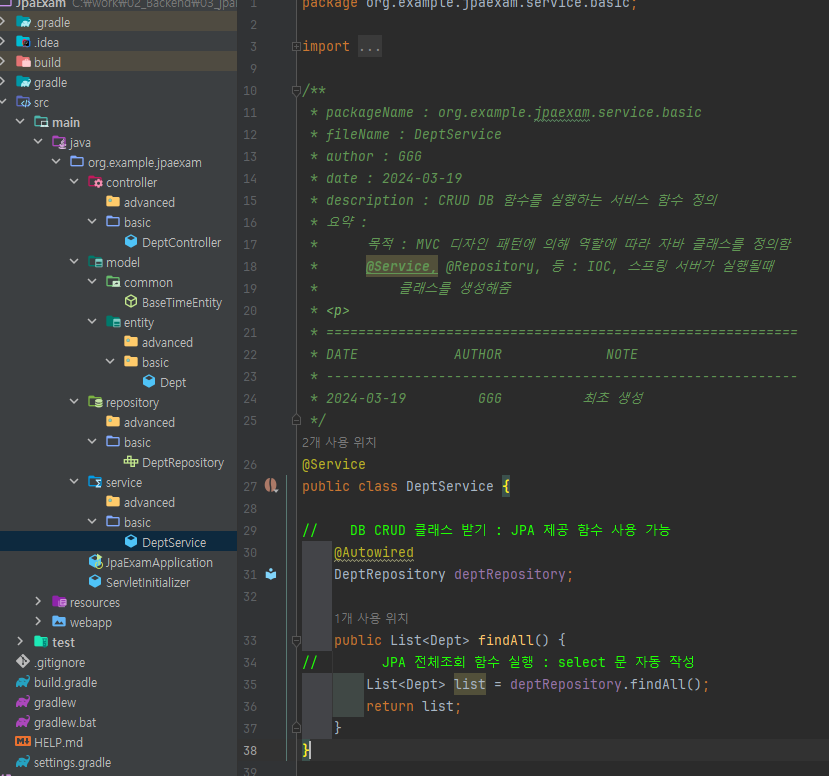The height and width of the screenshot is (776, 829).
Task: Click the resources folder icon
Action: click(x=59, y=602)
